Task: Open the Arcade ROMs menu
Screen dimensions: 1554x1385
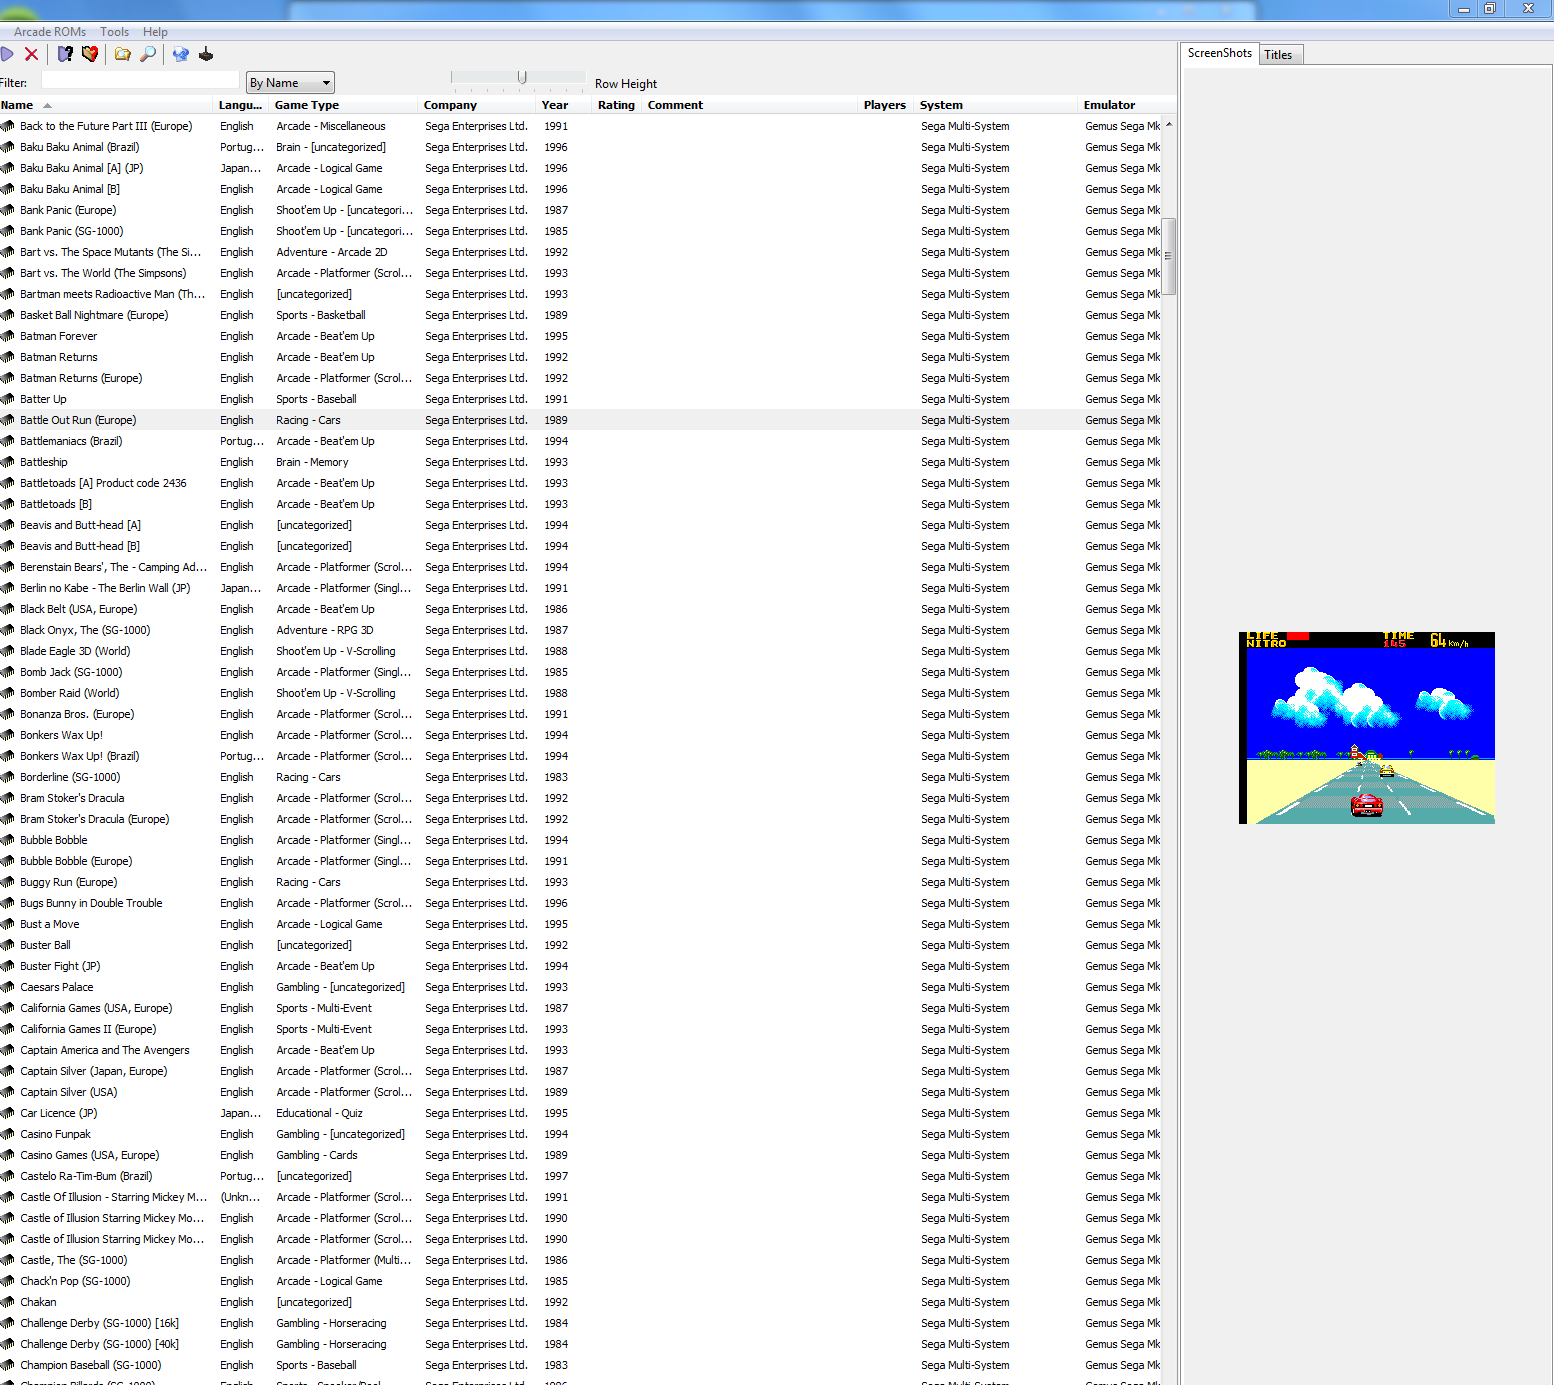Action: coord(50,32)
